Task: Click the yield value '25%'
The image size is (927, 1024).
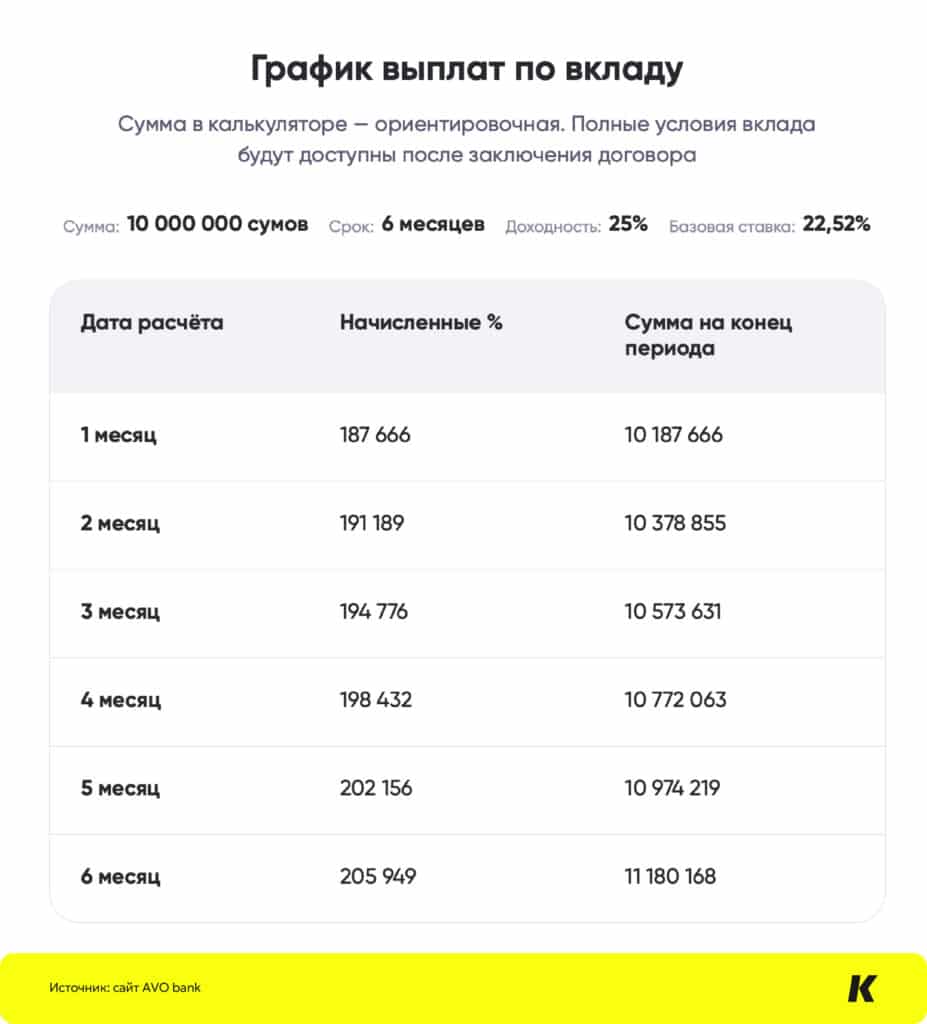Action: [x=628, y=225]
